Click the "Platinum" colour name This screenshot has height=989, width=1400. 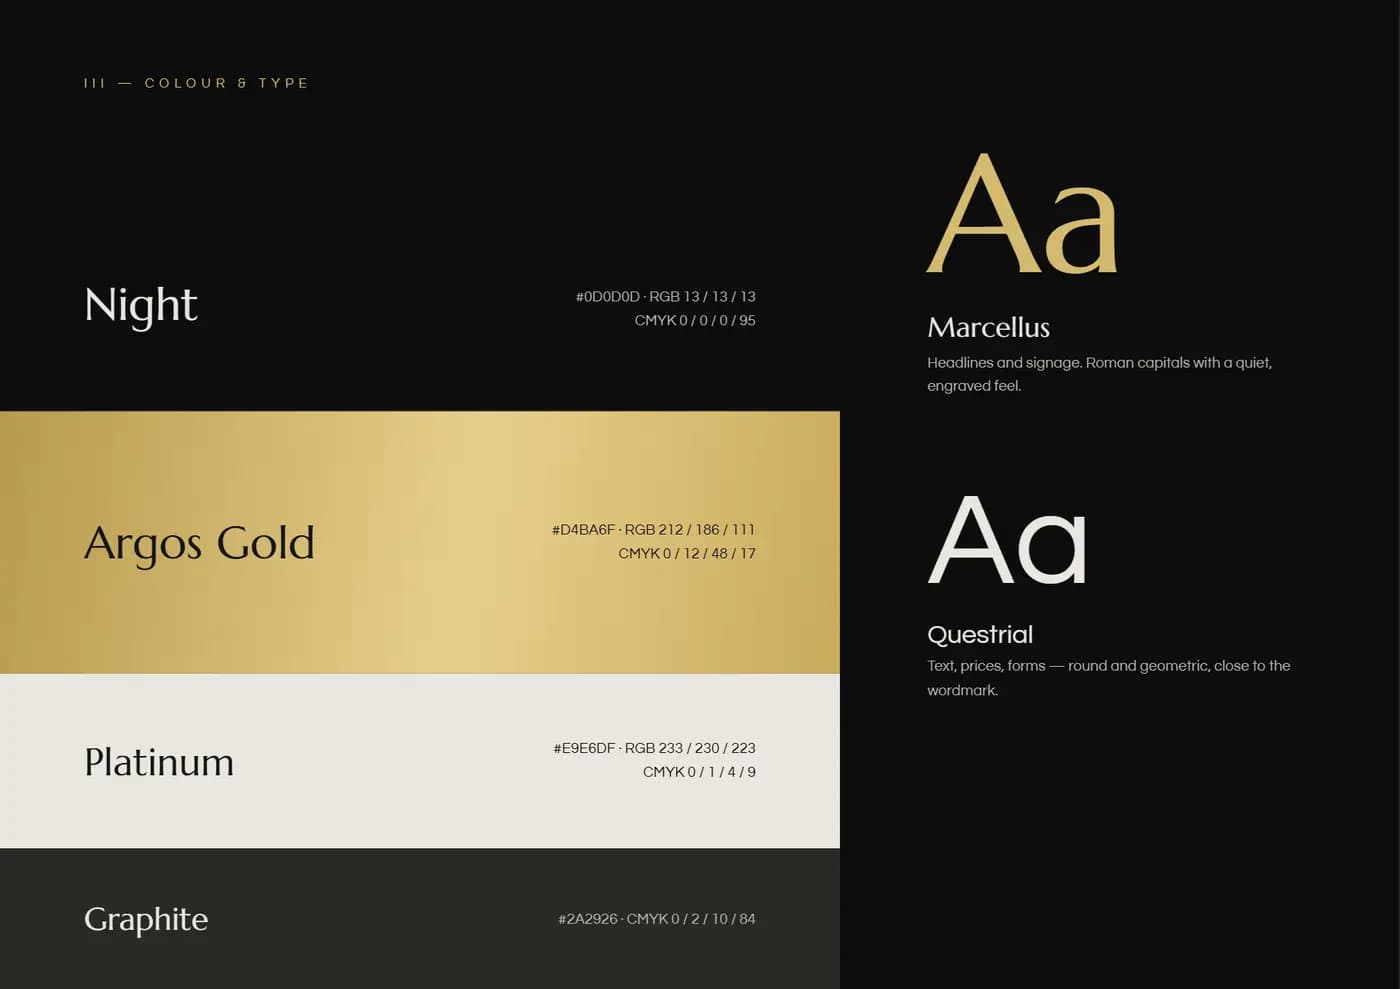click(x=159, y=762)
